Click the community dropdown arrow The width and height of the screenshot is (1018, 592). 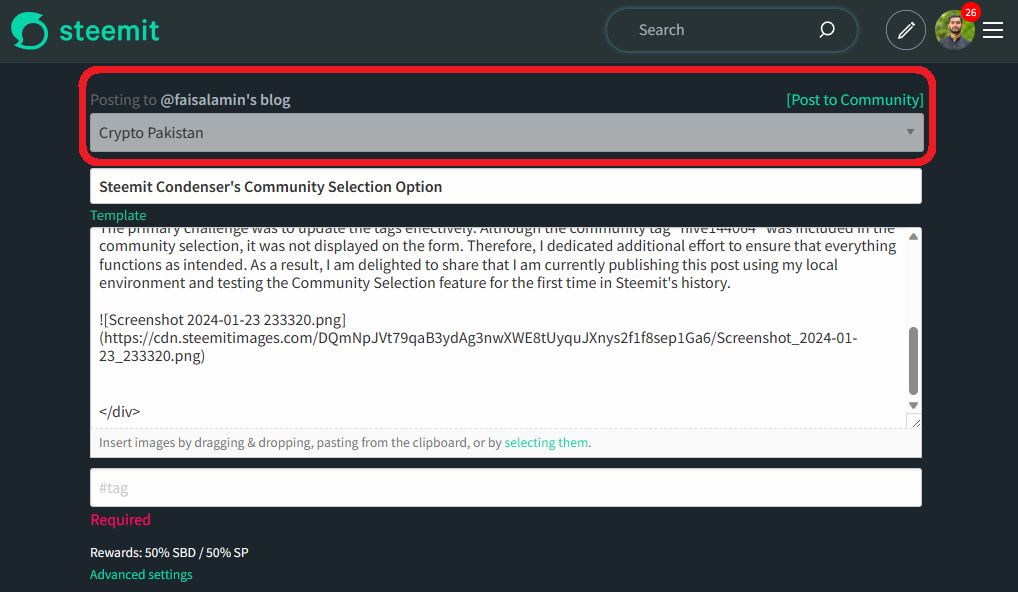click(910, 132)
